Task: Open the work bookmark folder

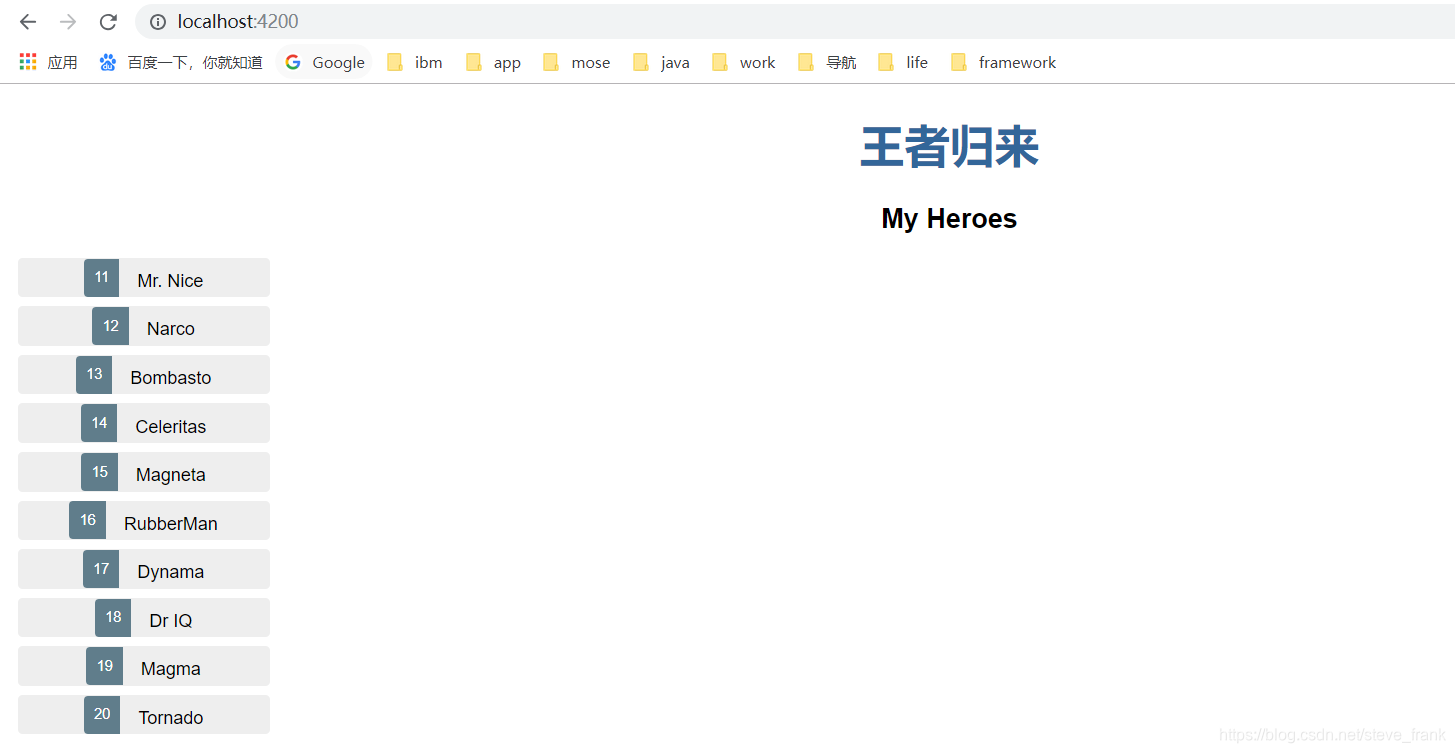Action: point(744,62)
